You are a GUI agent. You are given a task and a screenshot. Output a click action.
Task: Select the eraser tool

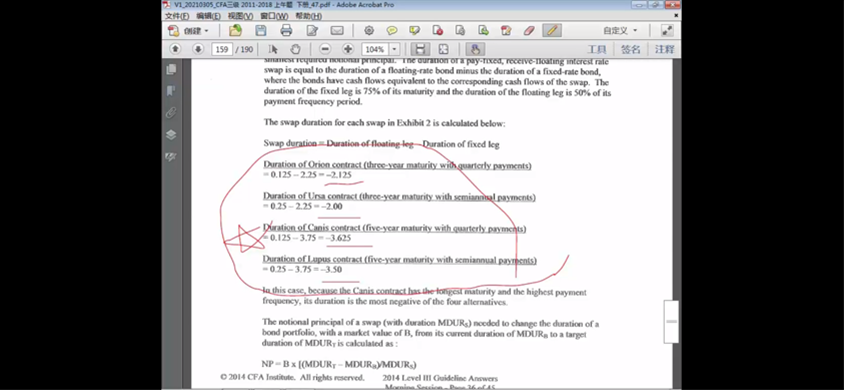point(529,31)
